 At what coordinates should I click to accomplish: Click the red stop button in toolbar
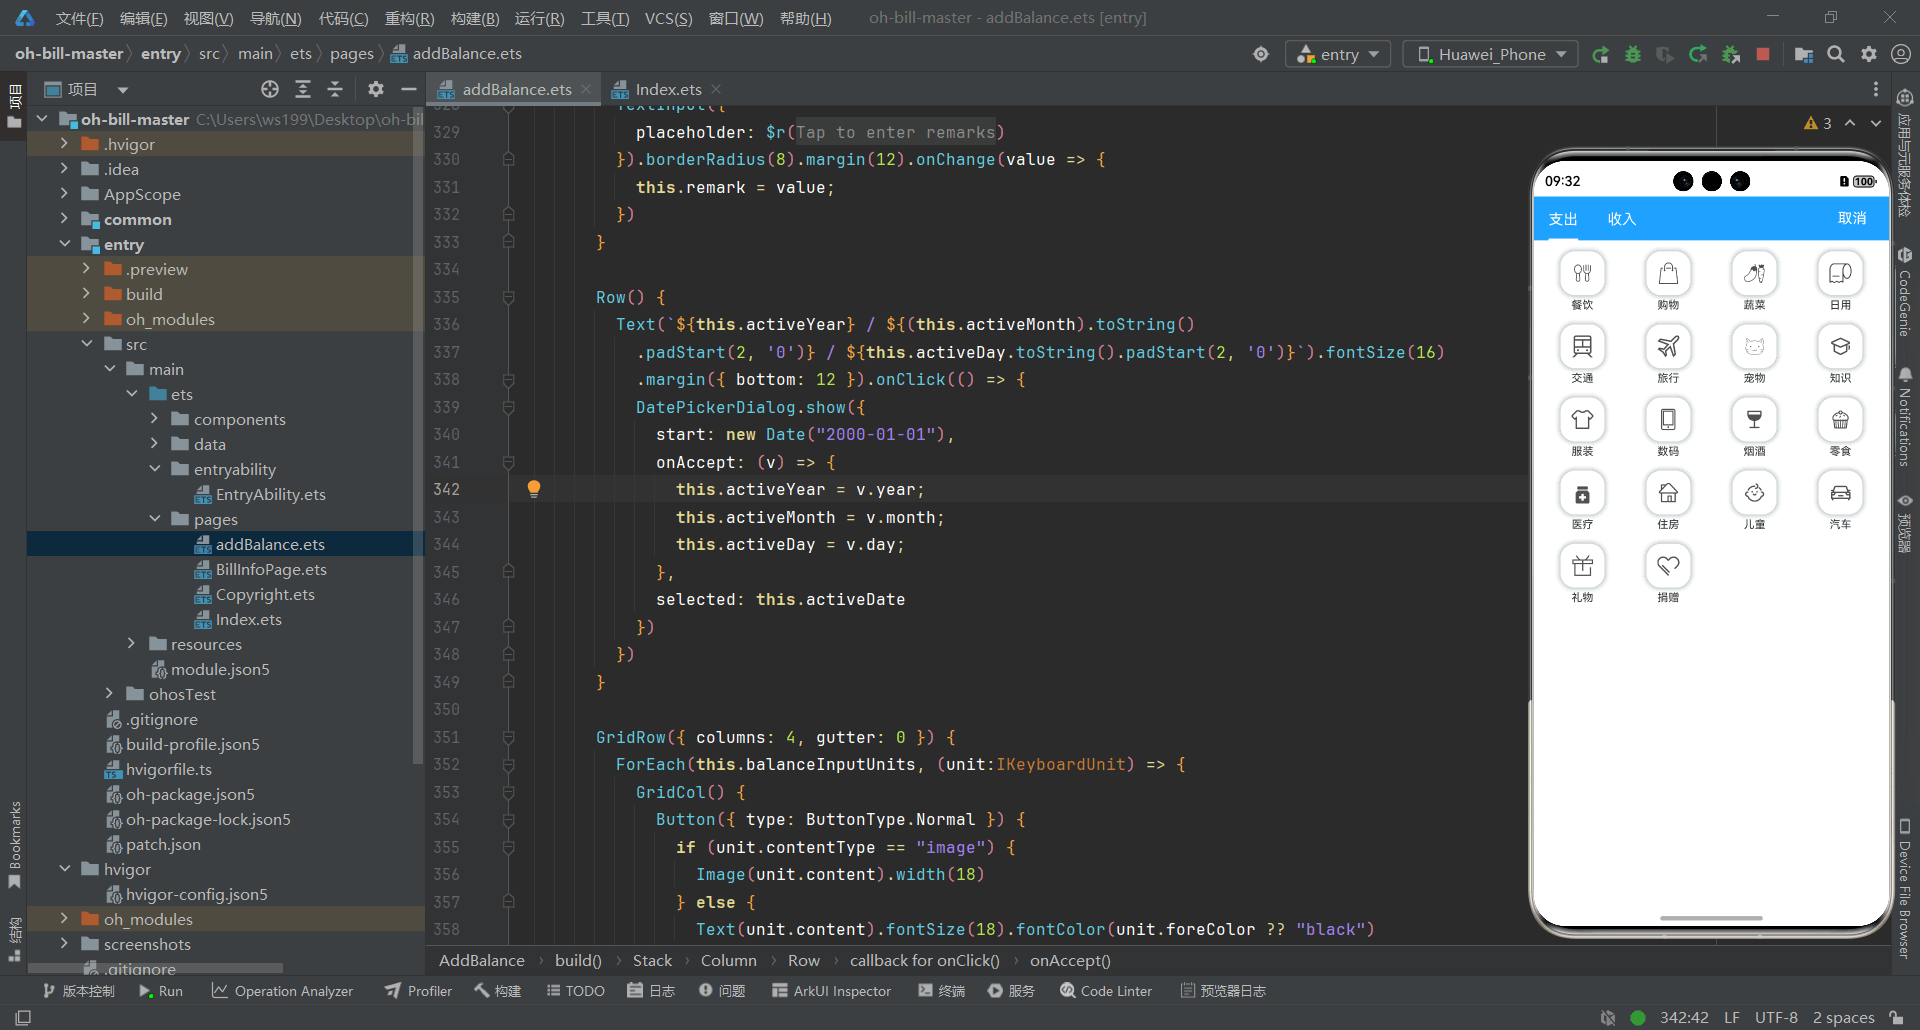click(x=1763, y=54)
